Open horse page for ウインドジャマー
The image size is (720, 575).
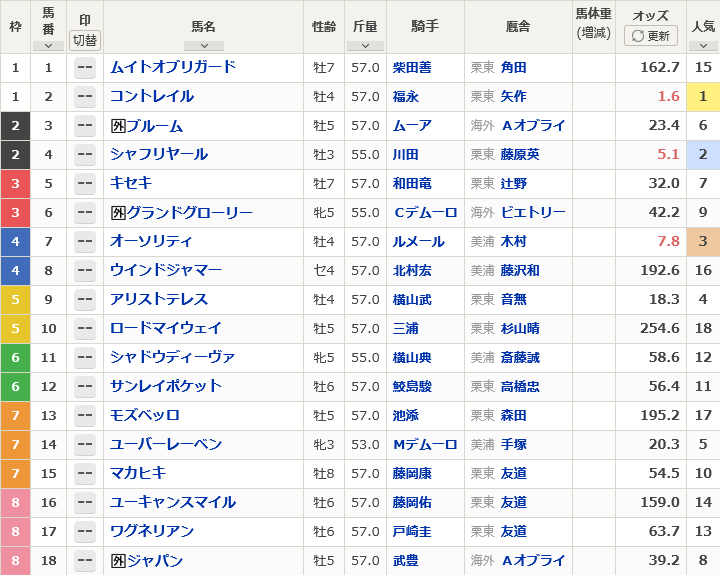166,270
